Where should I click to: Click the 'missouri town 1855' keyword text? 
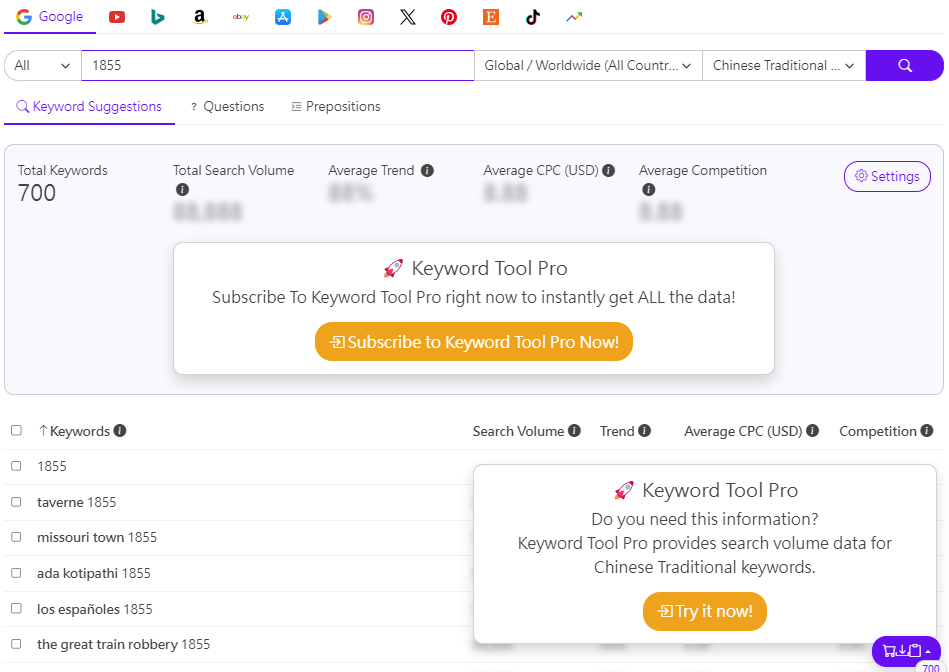[97, 538]
